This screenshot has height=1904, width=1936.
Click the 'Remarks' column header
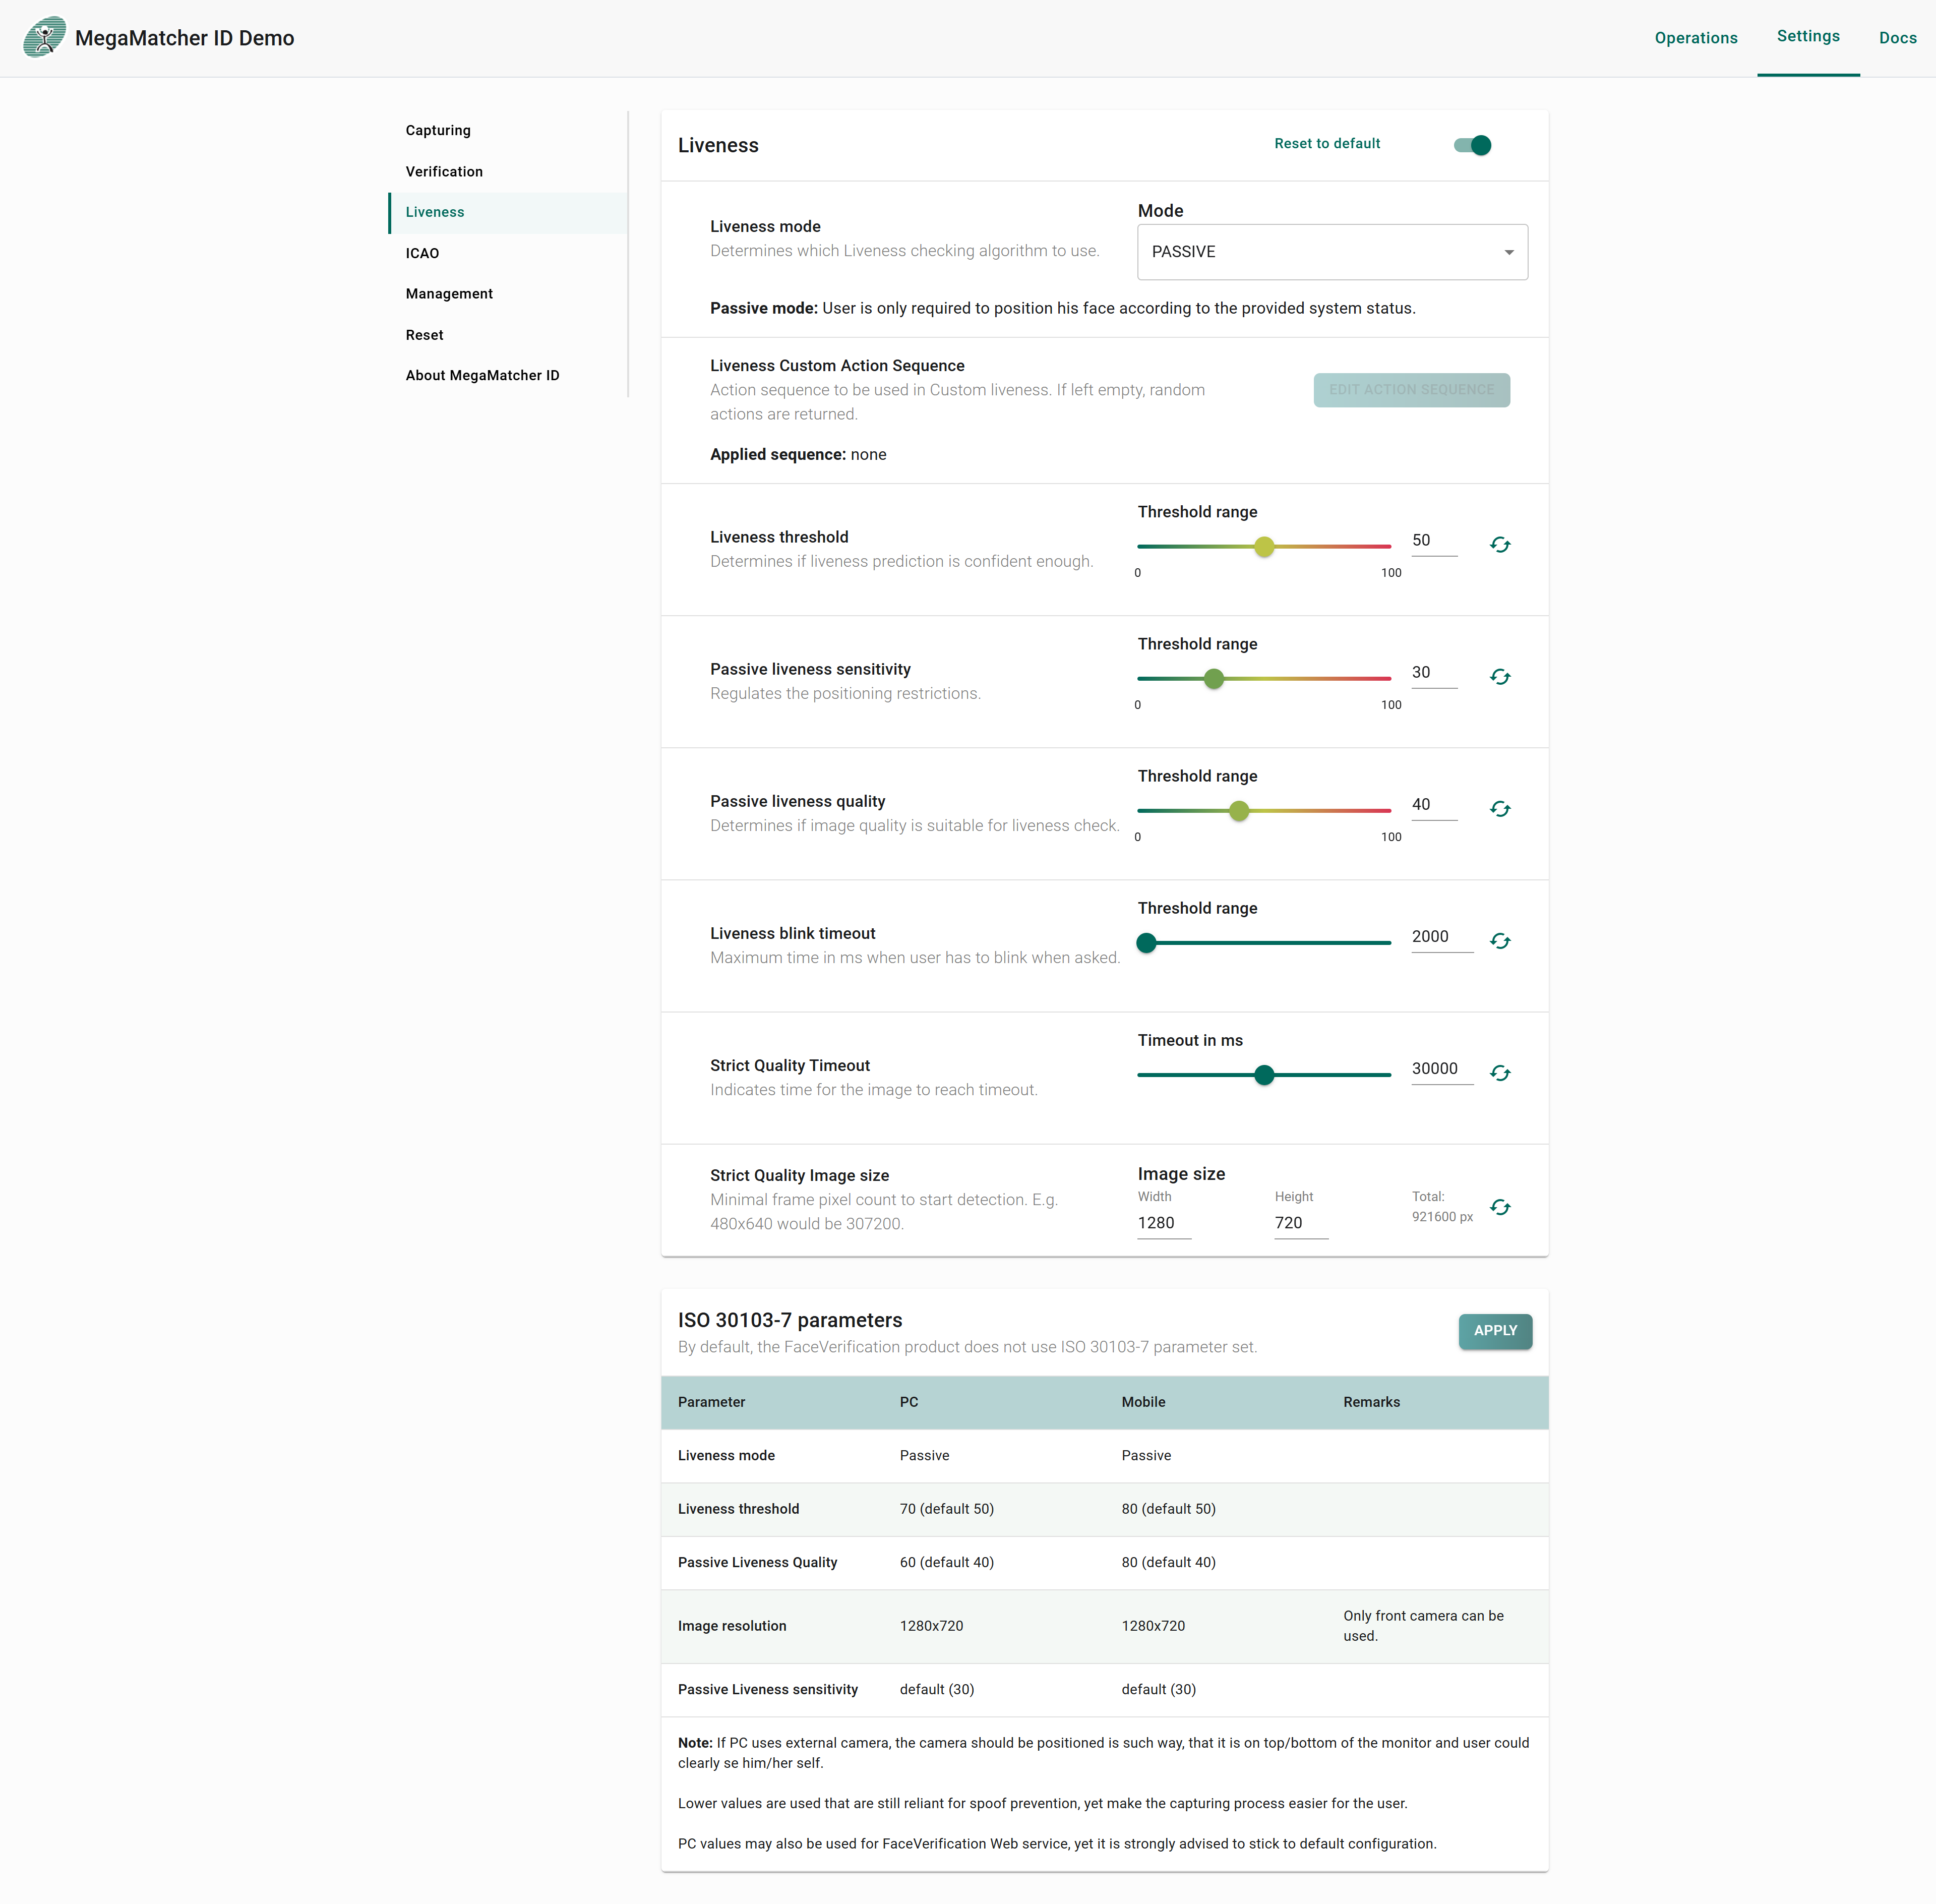click(1371, 1402)
